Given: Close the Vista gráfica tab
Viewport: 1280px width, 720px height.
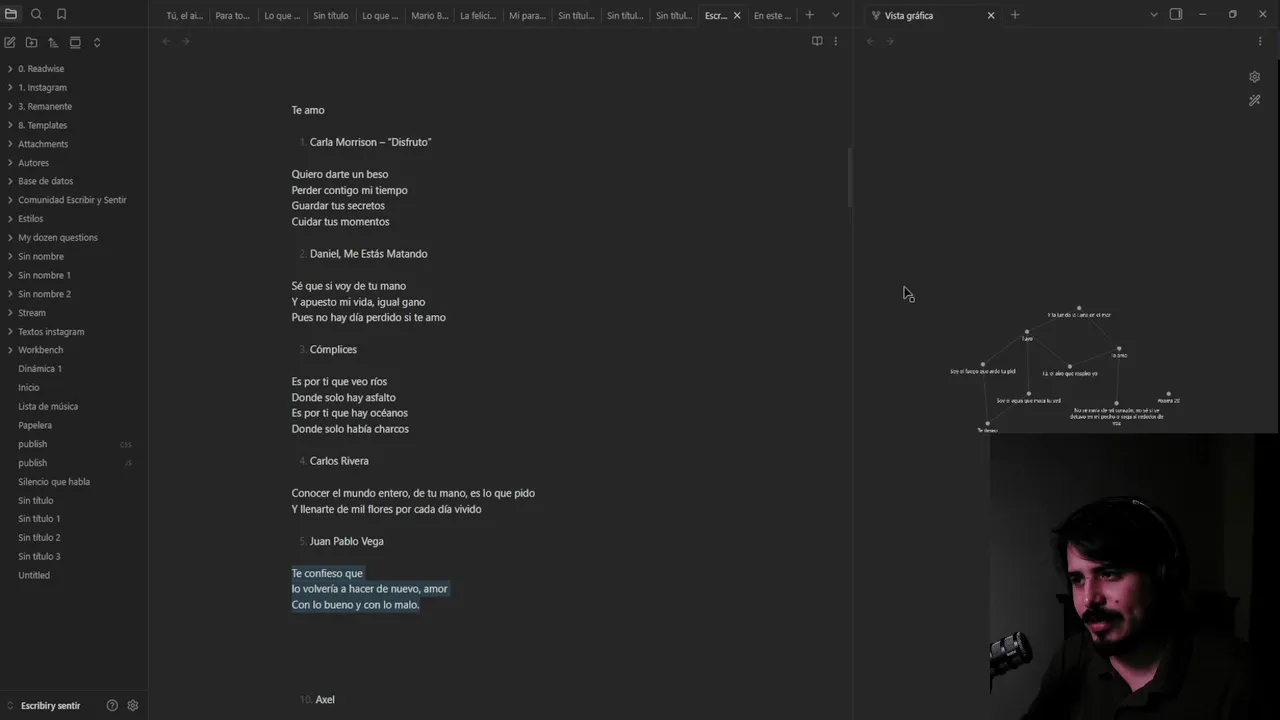Looking at the screenshot, I should point(991,15).
